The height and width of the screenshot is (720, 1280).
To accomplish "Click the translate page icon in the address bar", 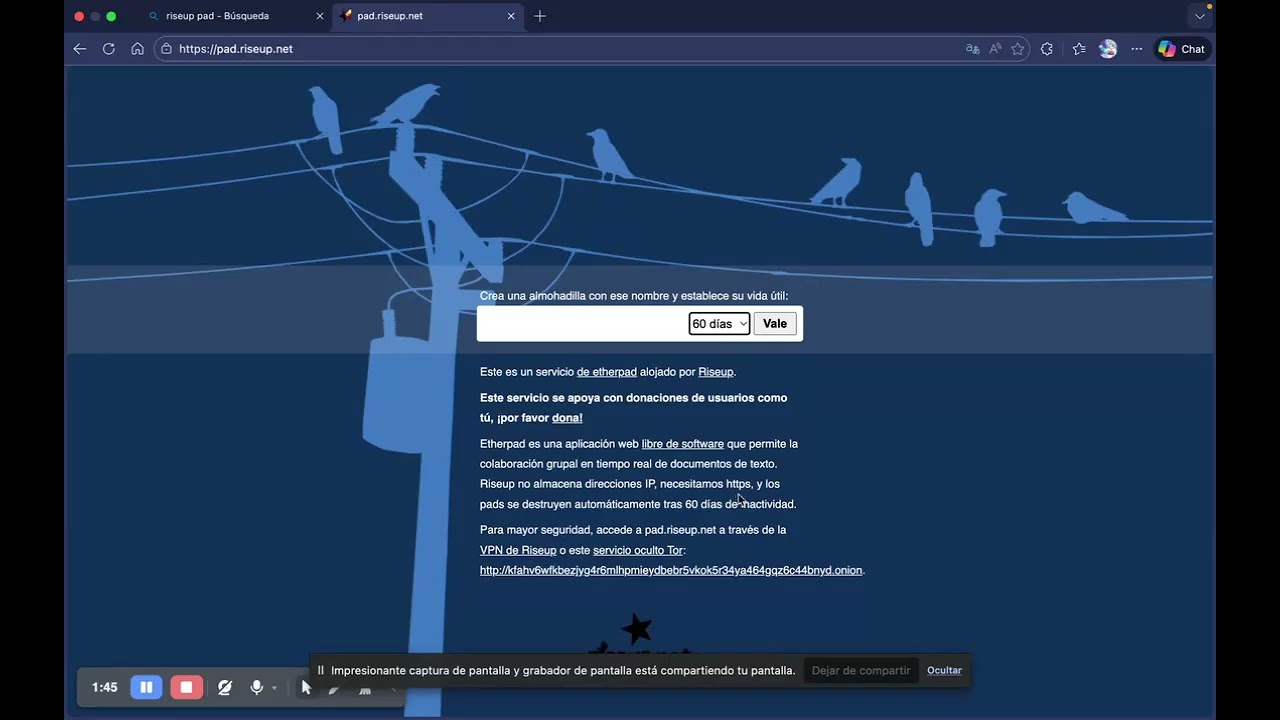I will pos(972,49).
